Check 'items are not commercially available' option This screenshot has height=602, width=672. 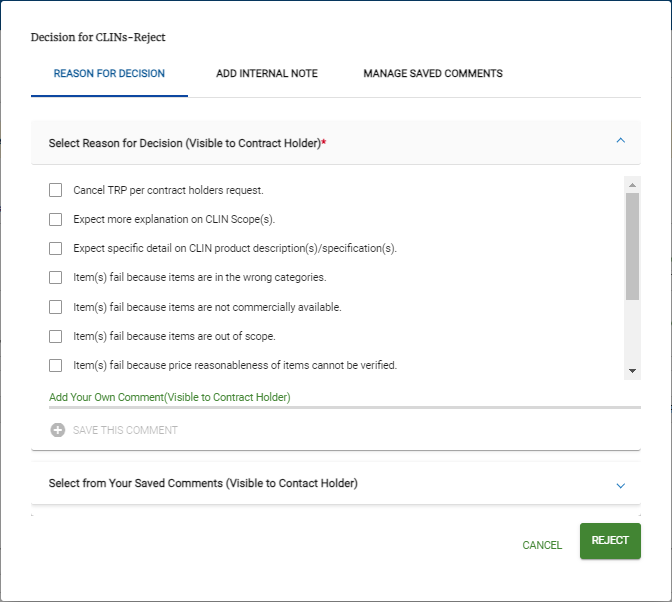tap(56, 307)
